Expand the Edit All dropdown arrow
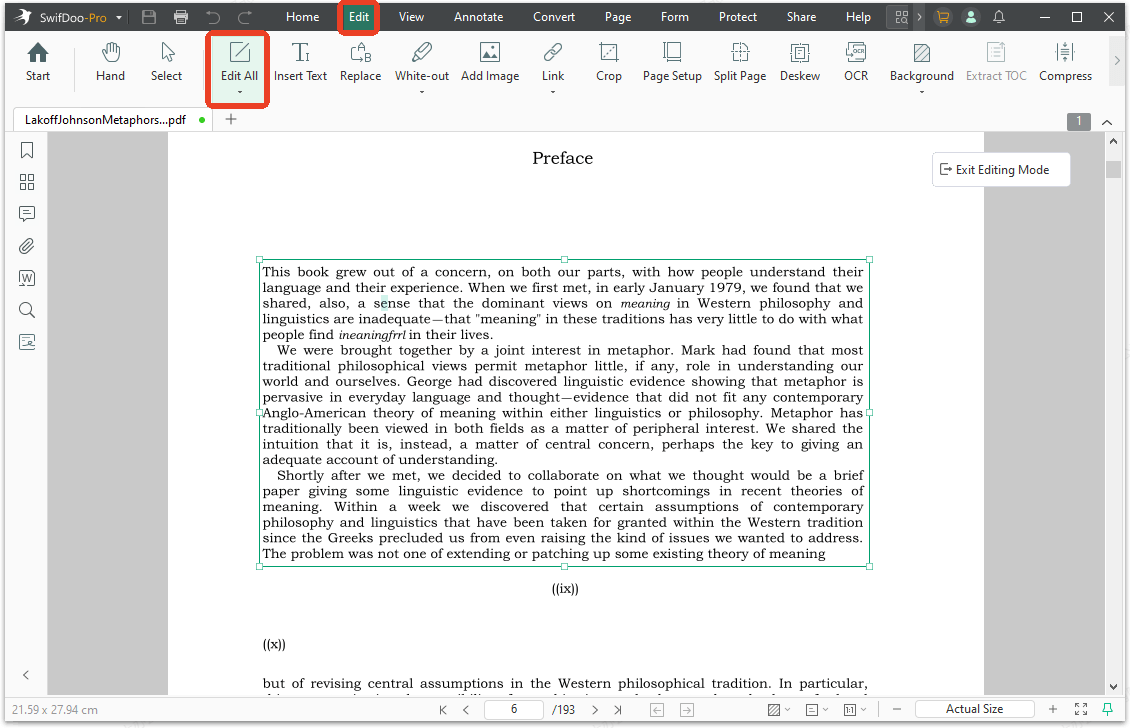1130x728 pixels. (239, 92)
